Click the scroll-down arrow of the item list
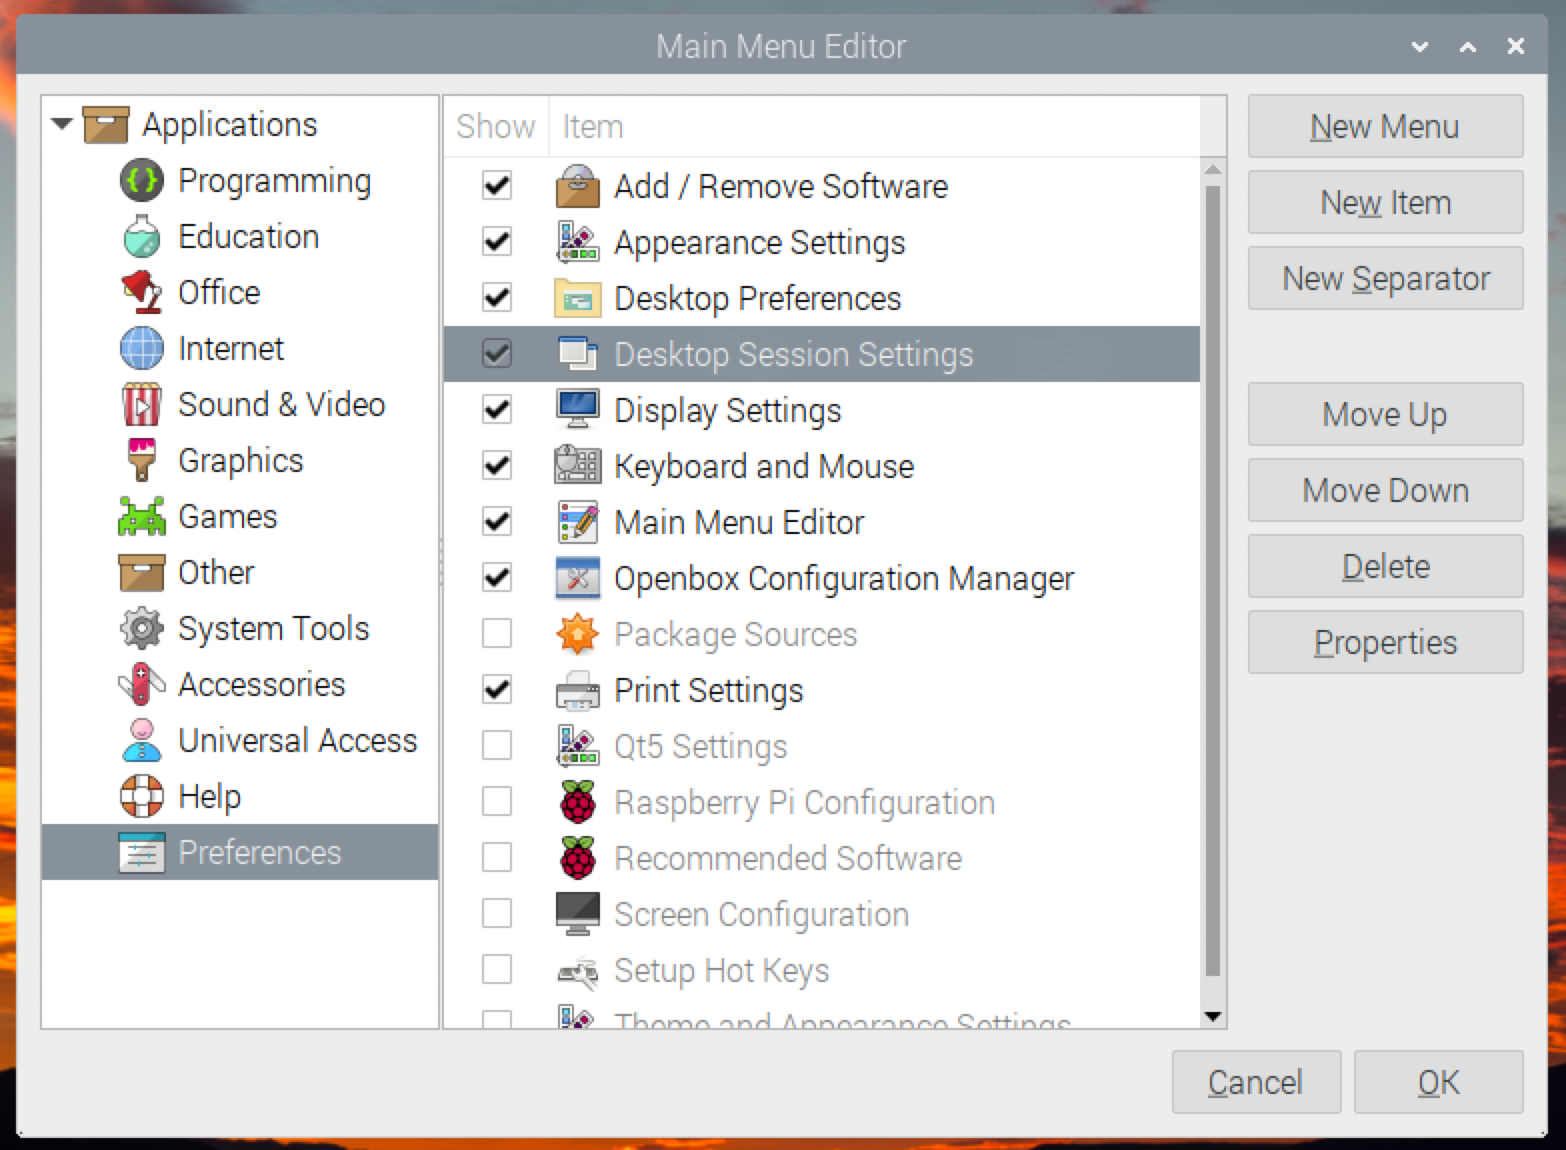Viewport: 1566px width, 1150px height. [x=1213, y=1017]
